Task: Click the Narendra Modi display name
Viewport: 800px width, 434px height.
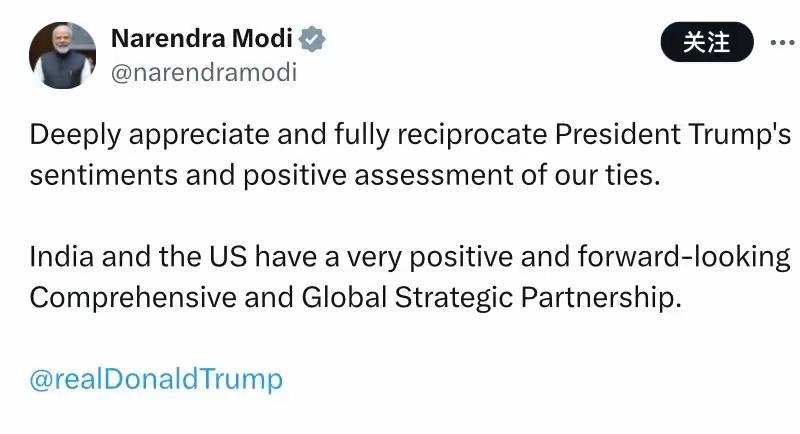Action: click(x=202, y=40)
